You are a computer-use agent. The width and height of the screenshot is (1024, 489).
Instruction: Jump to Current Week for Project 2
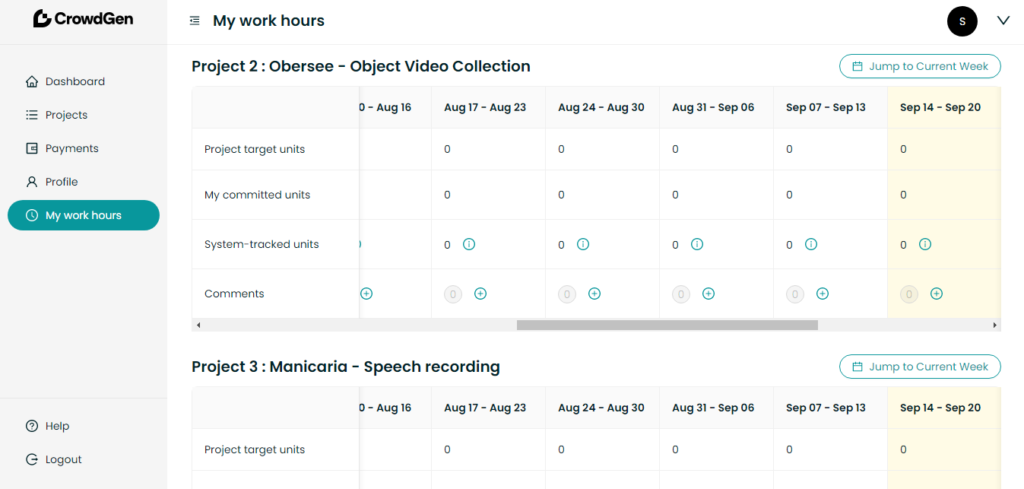(x=919, y=67)
